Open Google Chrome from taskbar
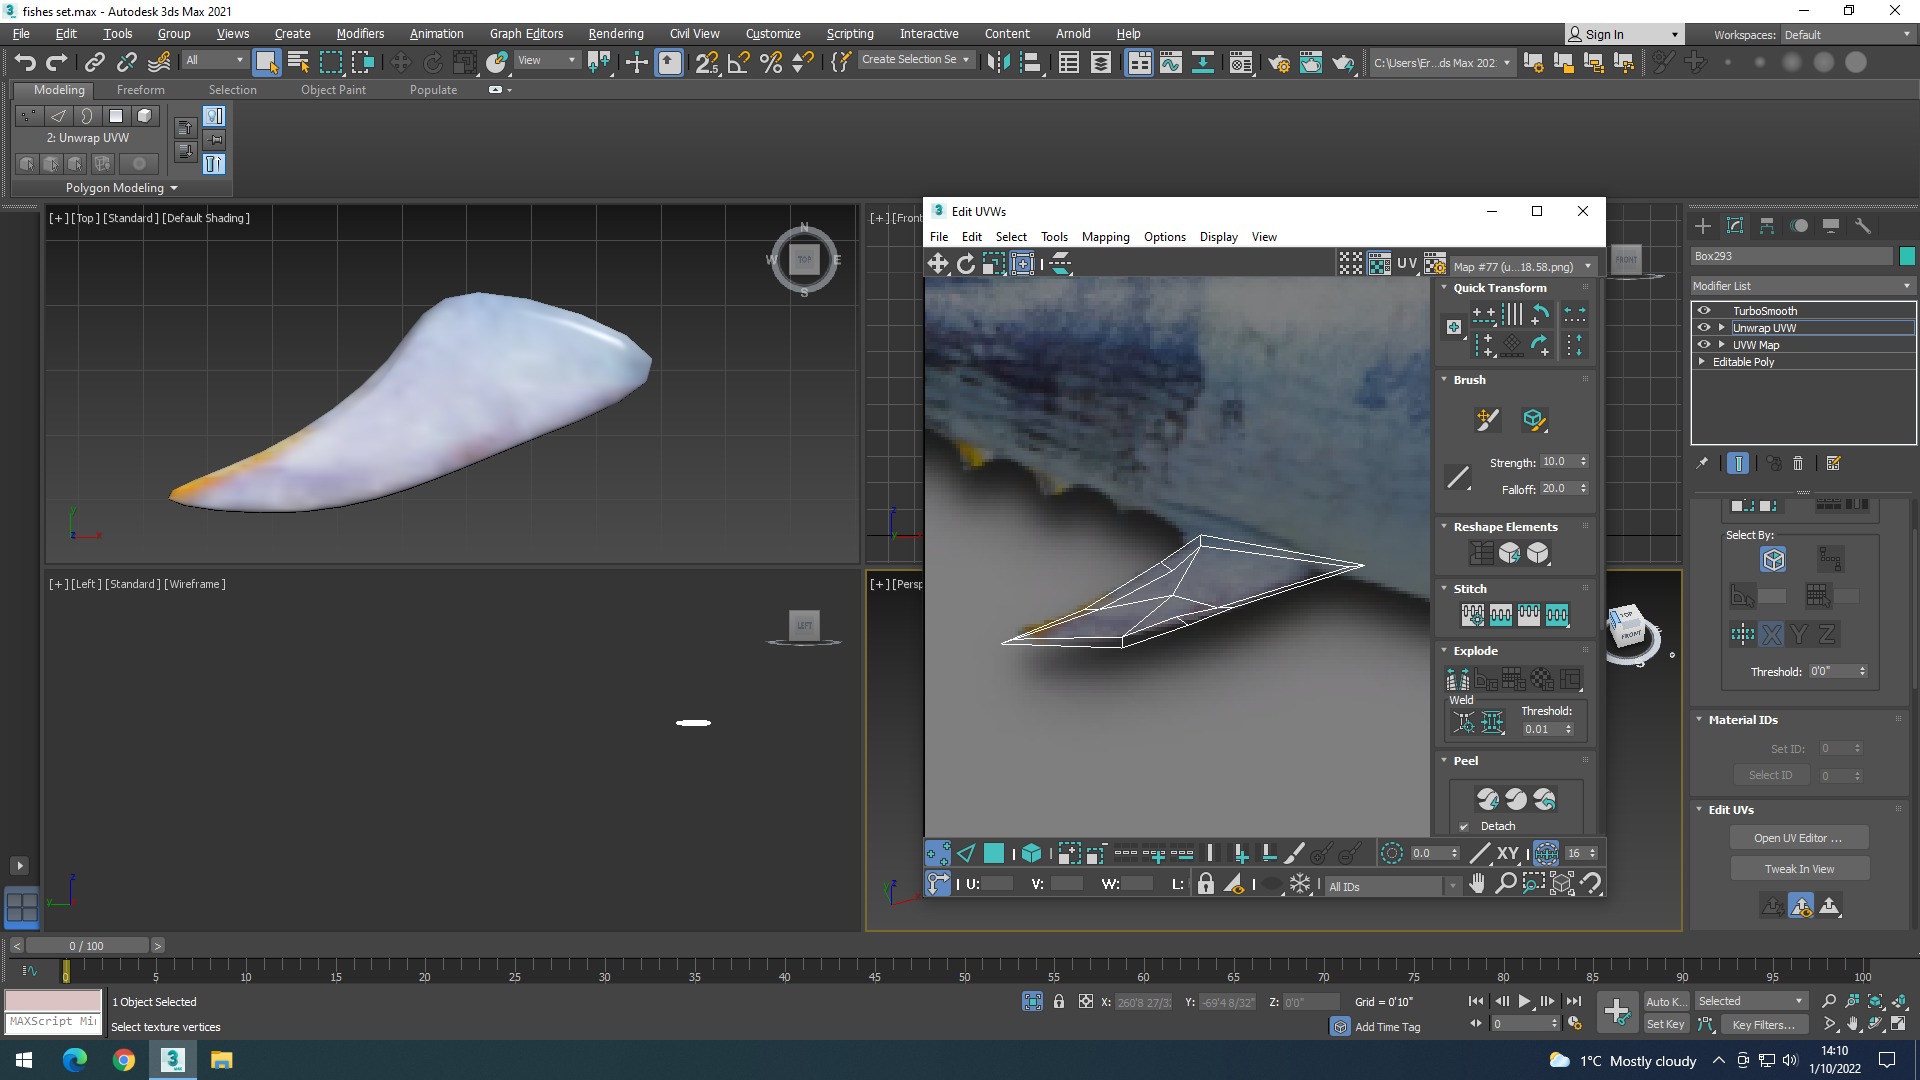1920x1080 pixels. (124, 1060)
